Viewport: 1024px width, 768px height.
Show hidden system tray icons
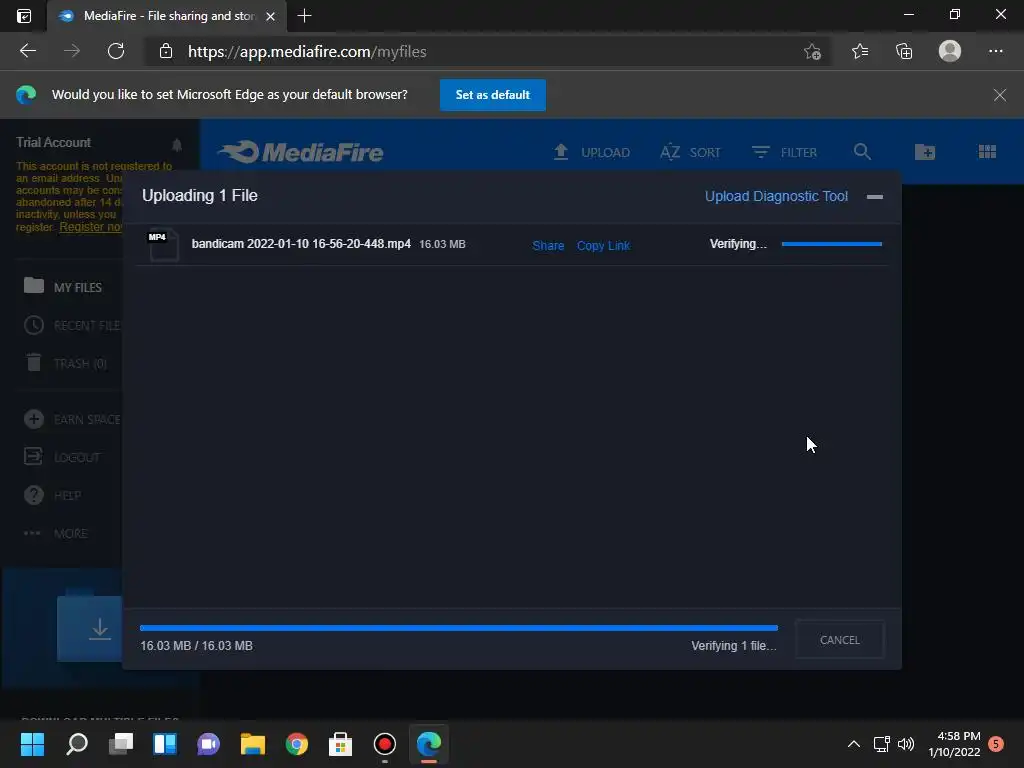[853, 744]
